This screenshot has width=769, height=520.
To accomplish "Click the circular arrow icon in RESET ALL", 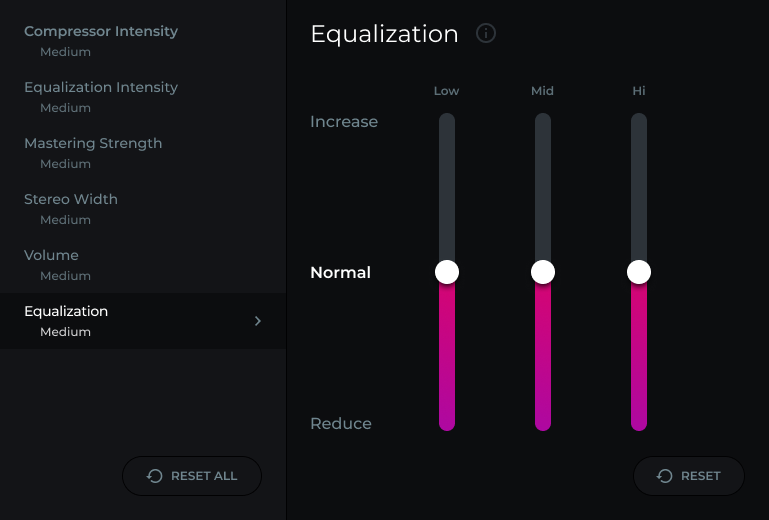I will [154, 476].
